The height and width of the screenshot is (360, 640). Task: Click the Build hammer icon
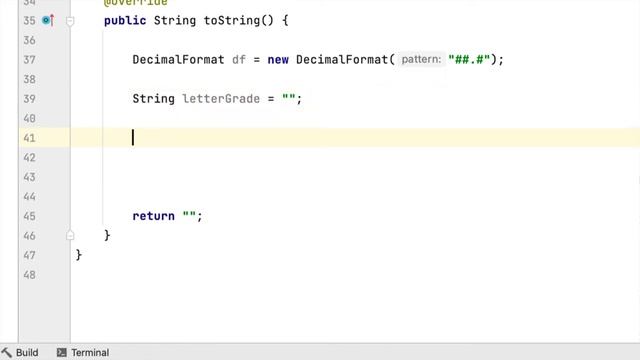coord(7,352)
